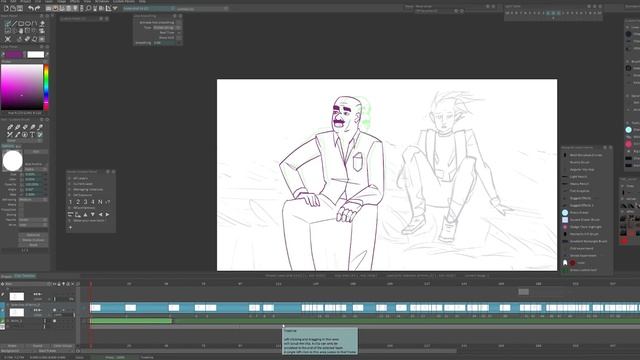Screen dimensions: 640x360
Task: Activate the color picker eyedropper
Action: (x=47, y=54)
